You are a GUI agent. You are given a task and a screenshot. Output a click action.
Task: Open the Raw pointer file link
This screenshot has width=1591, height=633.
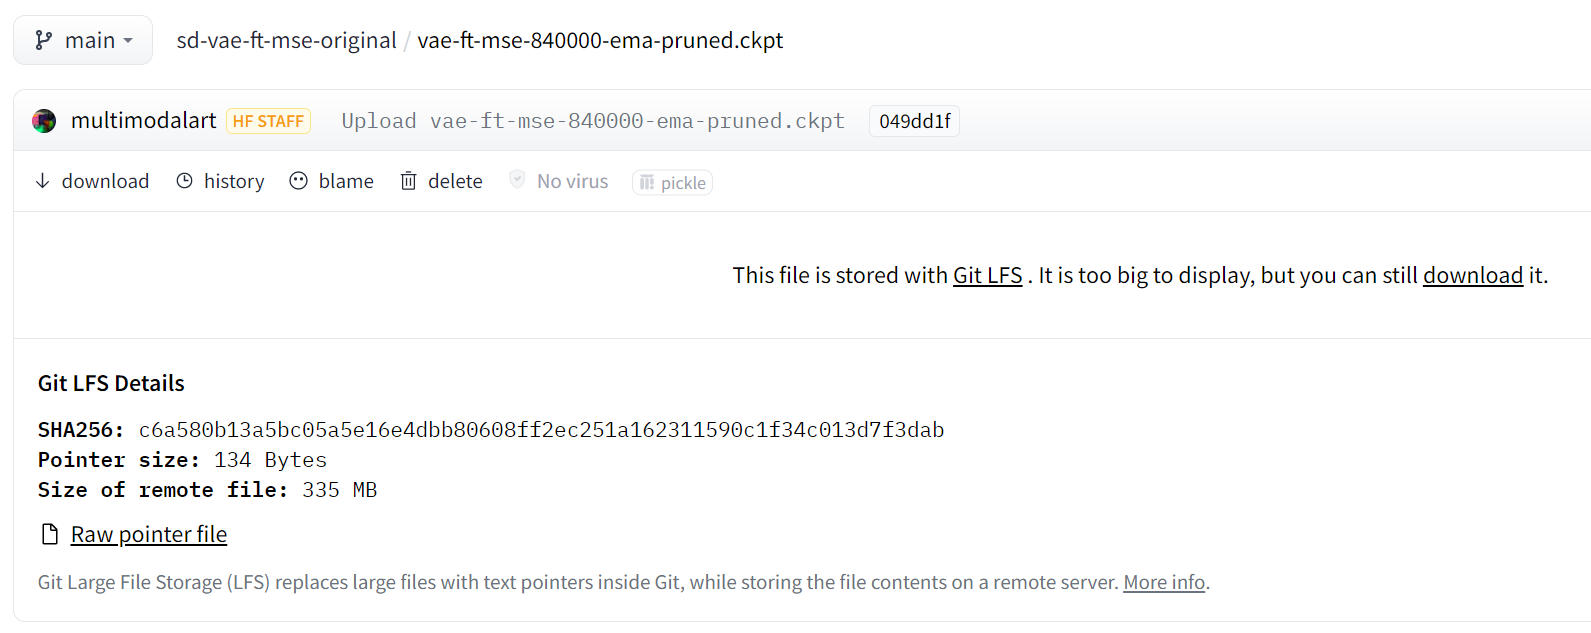[x=149, y=534]
